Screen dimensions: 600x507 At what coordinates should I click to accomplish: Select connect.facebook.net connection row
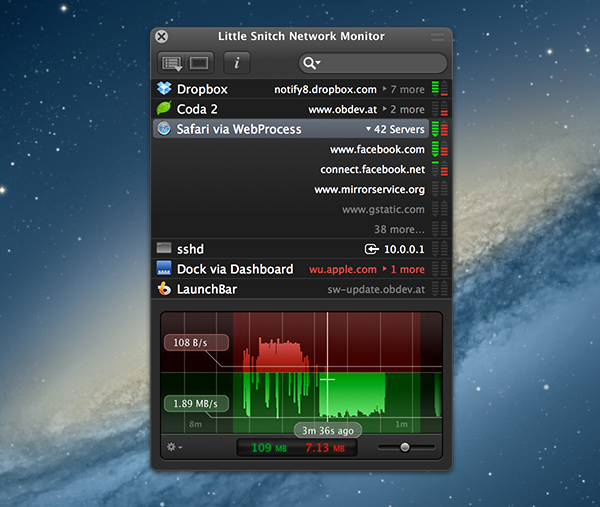(302, 169)
